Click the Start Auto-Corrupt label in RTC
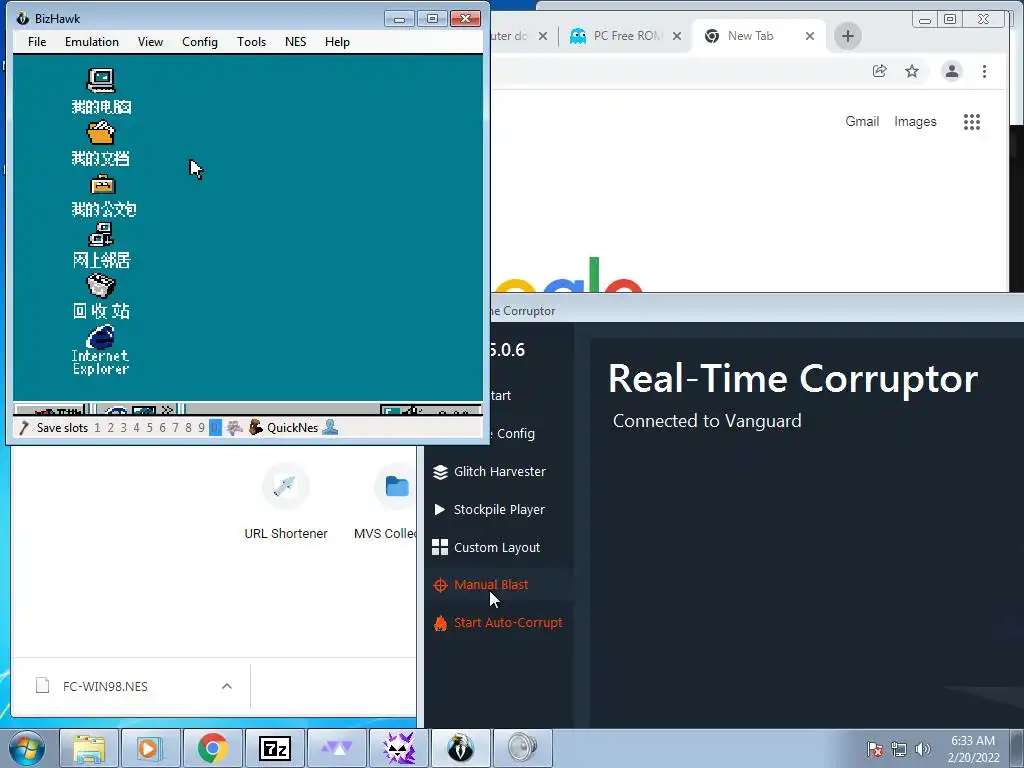 [508, 623]
